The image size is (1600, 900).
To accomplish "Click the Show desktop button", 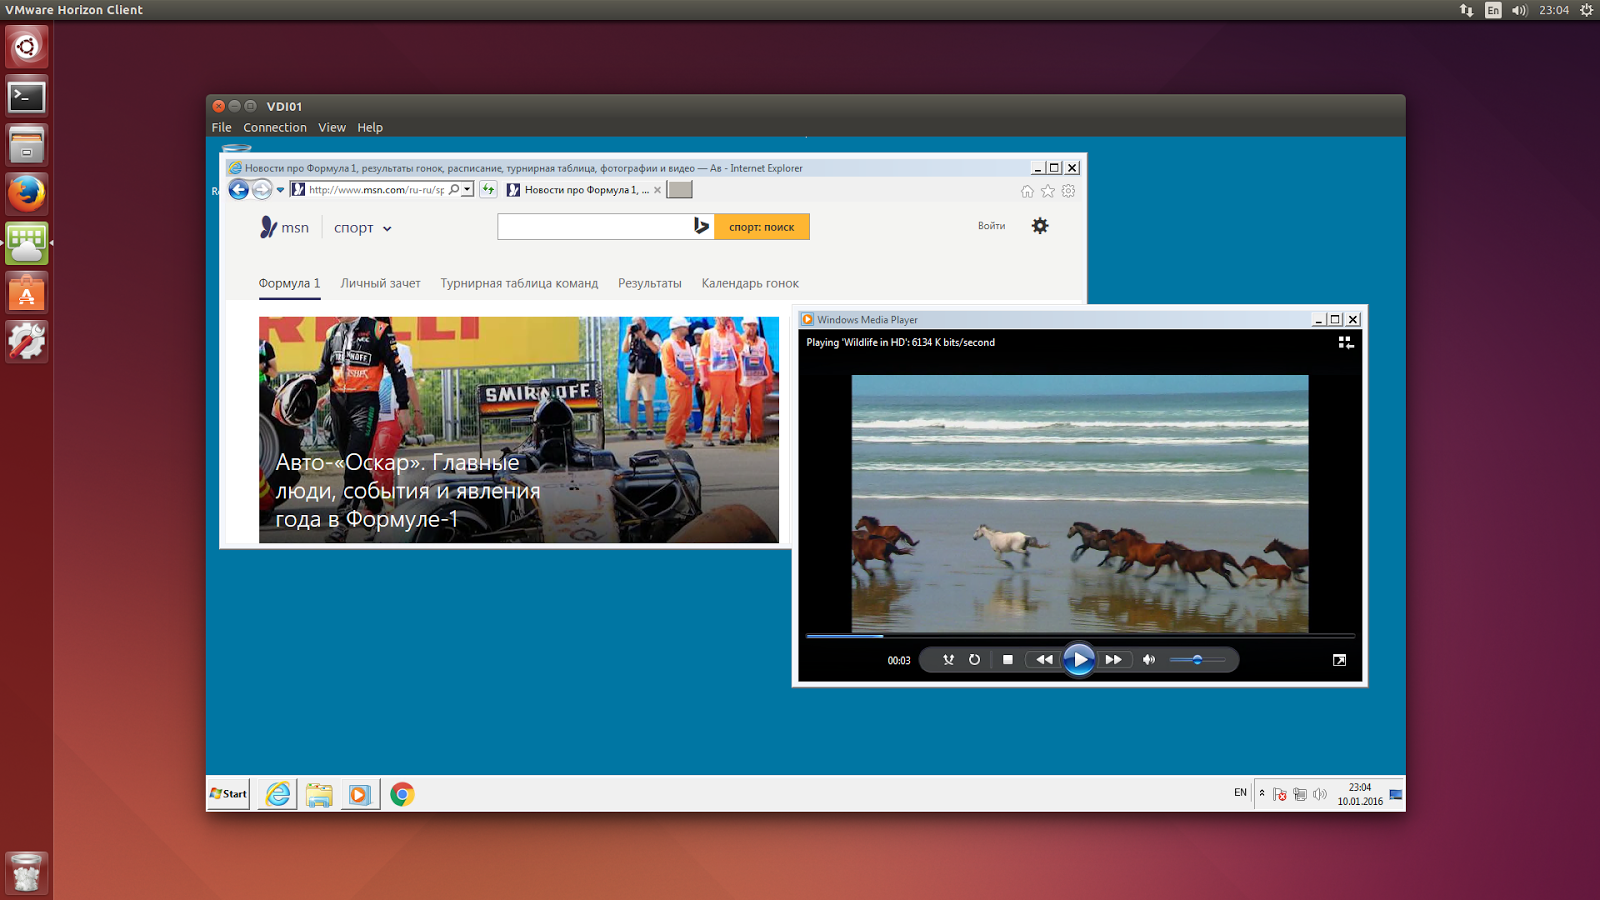I will click(1396, 794).
